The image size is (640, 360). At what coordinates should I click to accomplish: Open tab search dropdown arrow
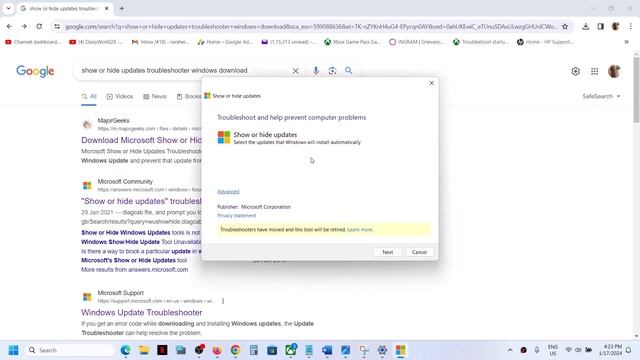coord(8,9)
